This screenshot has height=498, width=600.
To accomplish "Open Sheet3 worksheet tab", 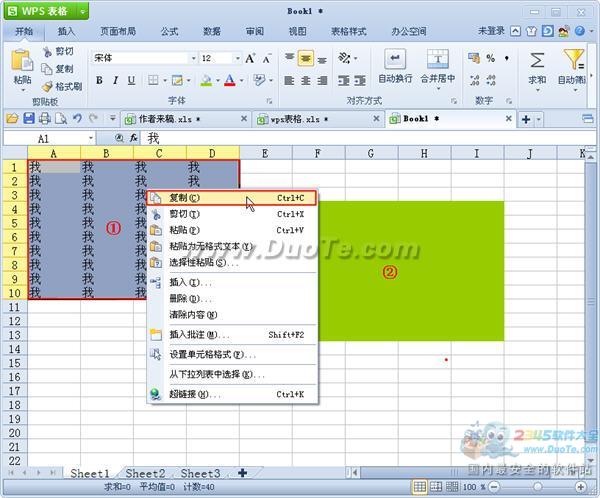I will [201, 474].
